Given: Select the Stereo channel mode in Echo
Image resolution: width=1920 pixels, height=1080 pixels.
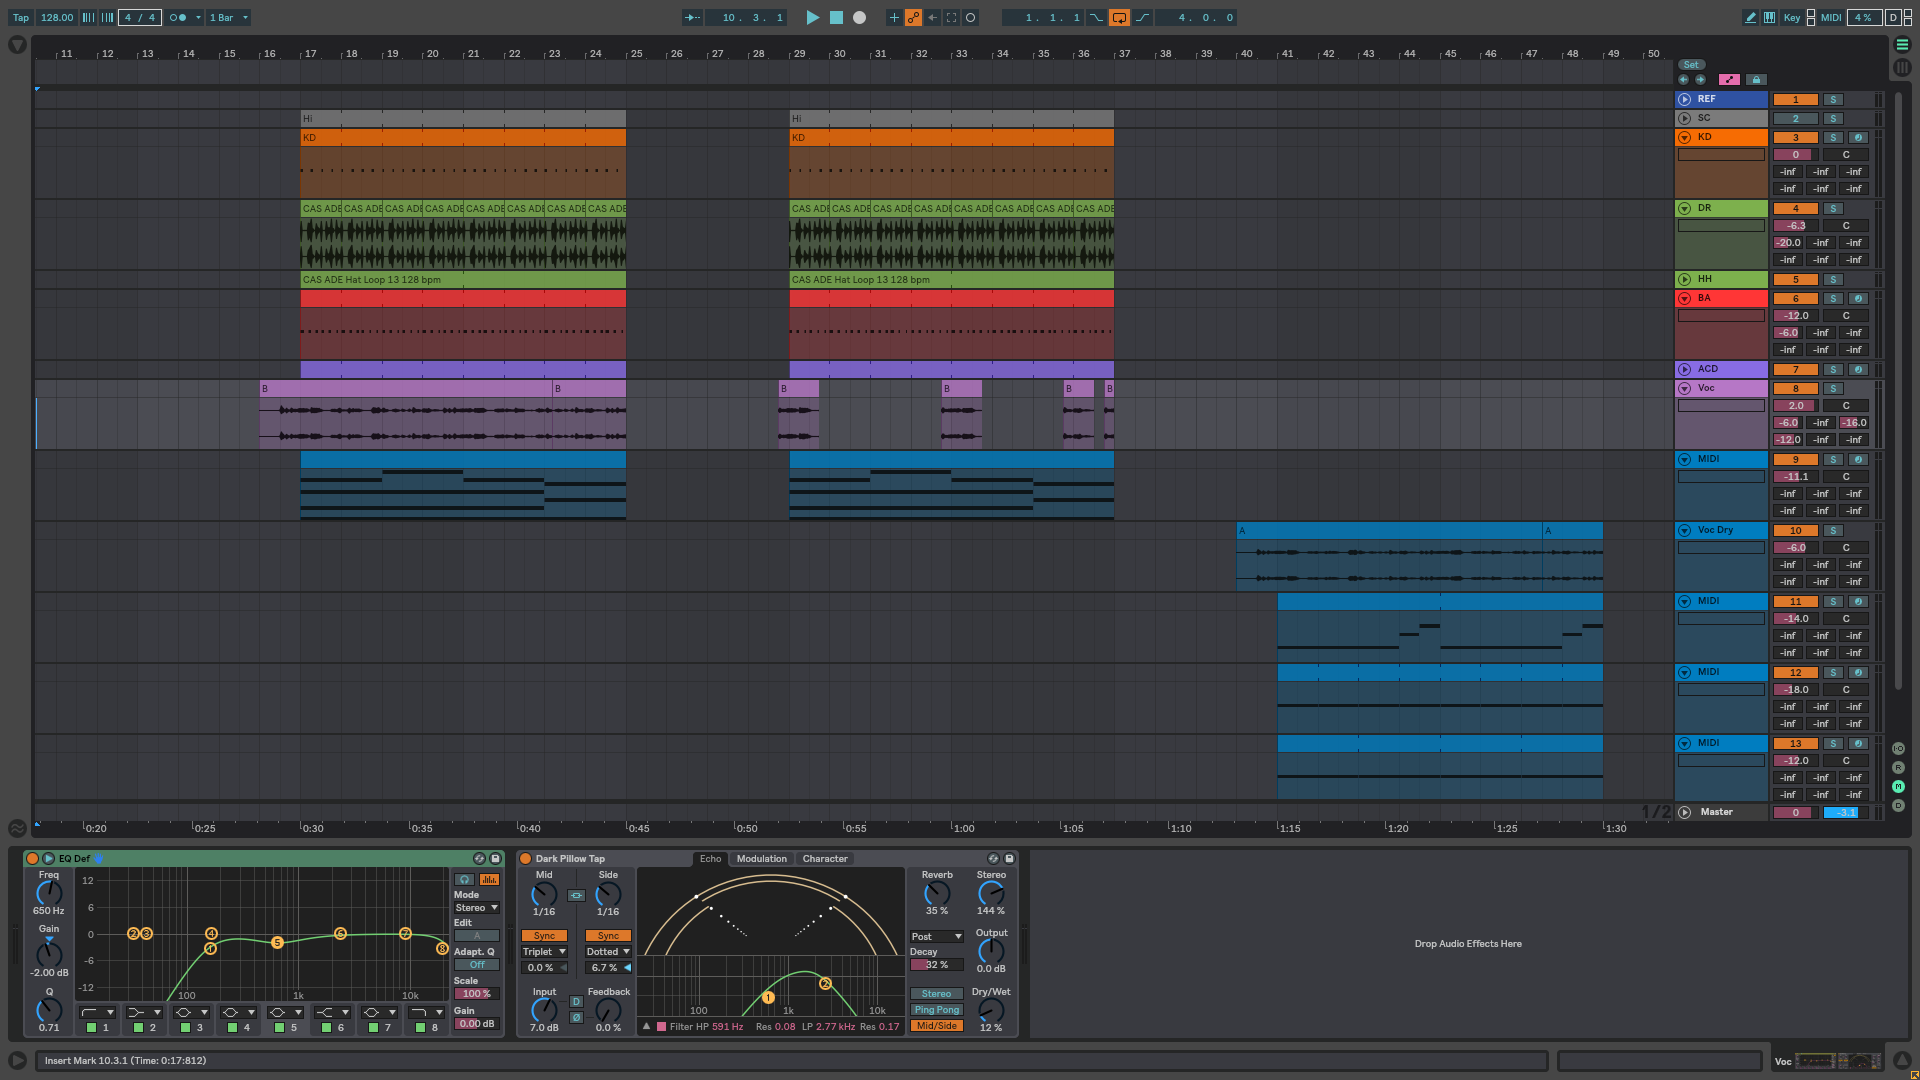Looking at the screenshot, I should pos(937,994).
